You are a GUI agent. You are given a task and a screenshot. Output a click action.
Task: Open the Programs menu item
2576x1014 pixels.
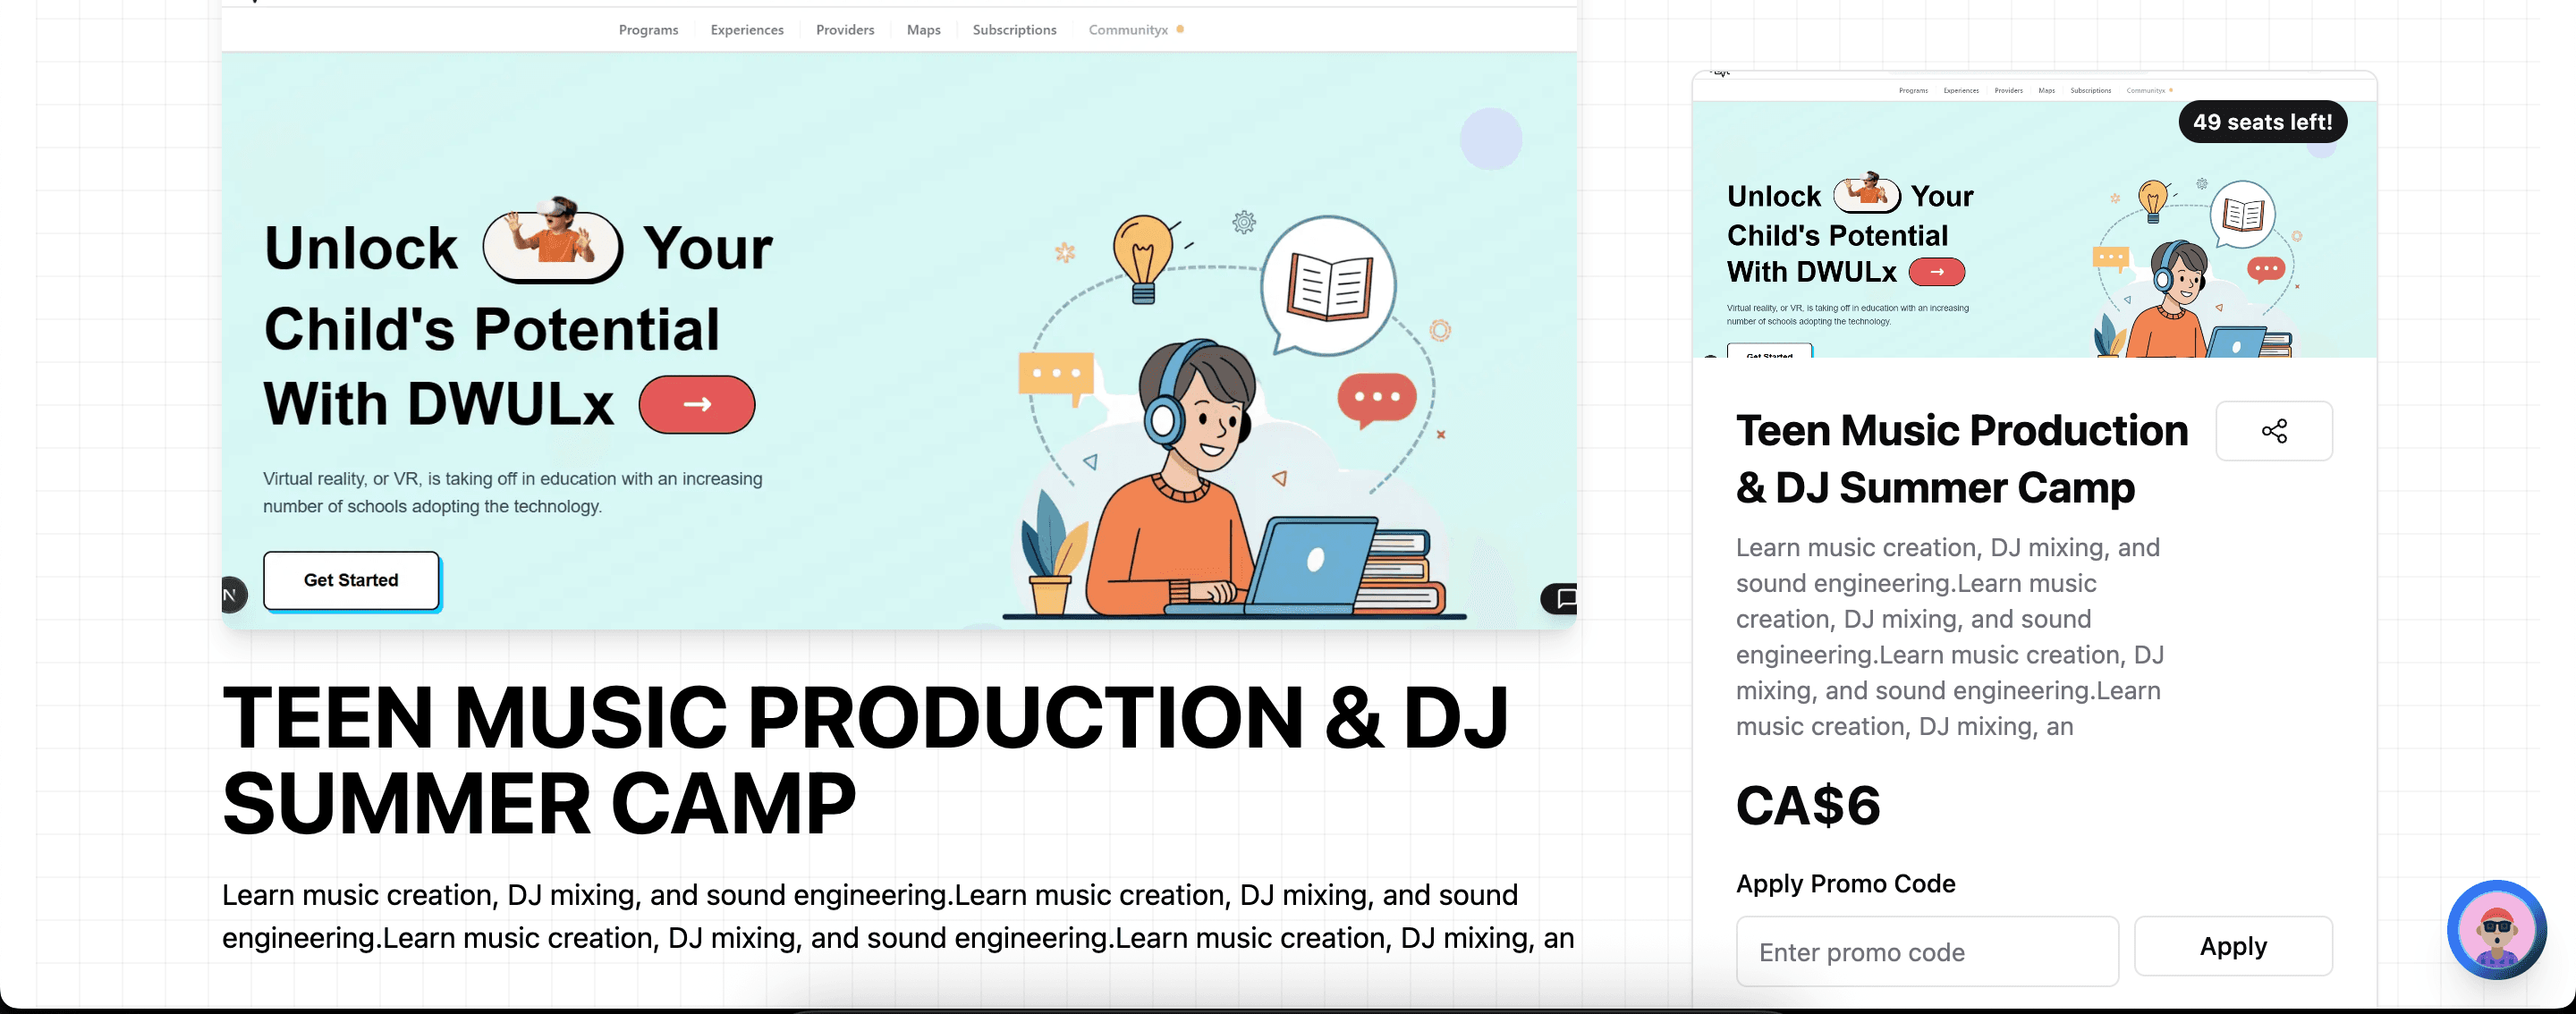648,30
